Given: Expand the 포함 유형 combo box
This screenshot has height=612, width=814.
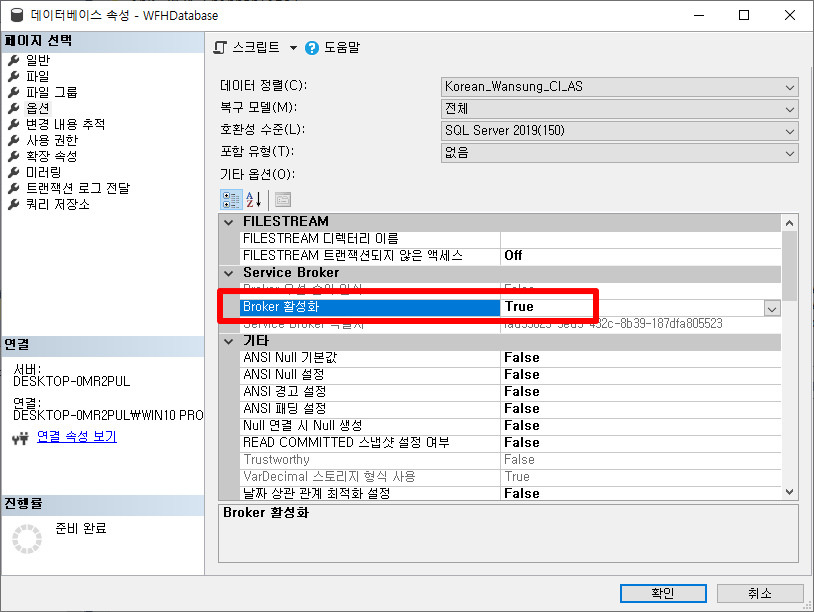Looking at the screenshot, I should pos(789,153).
